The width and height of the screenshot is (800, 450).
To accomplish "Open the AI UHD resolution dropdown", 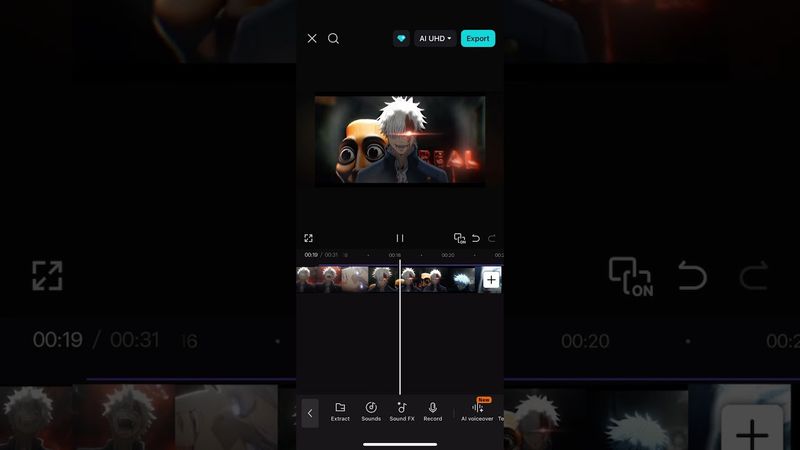I will click(x=435, y=38).
